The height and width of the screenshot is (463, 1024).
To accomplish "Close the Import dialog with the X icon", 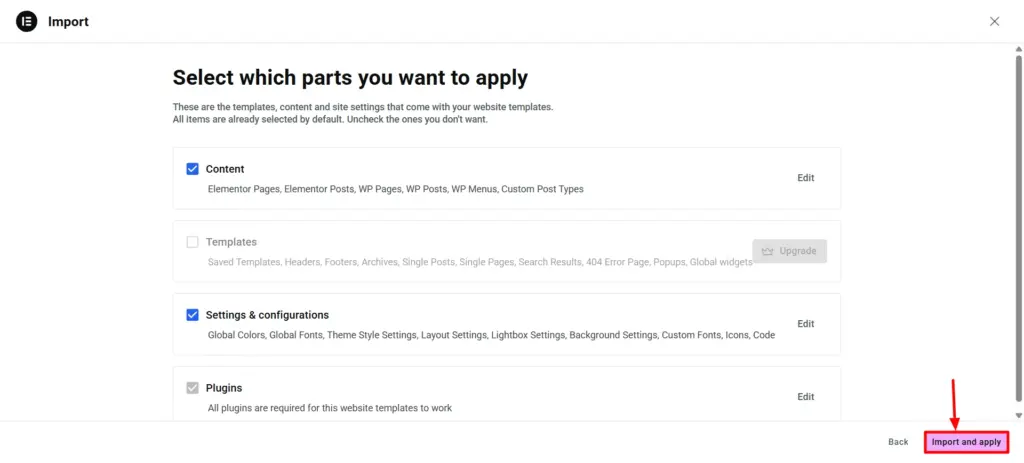I will 994,21.
